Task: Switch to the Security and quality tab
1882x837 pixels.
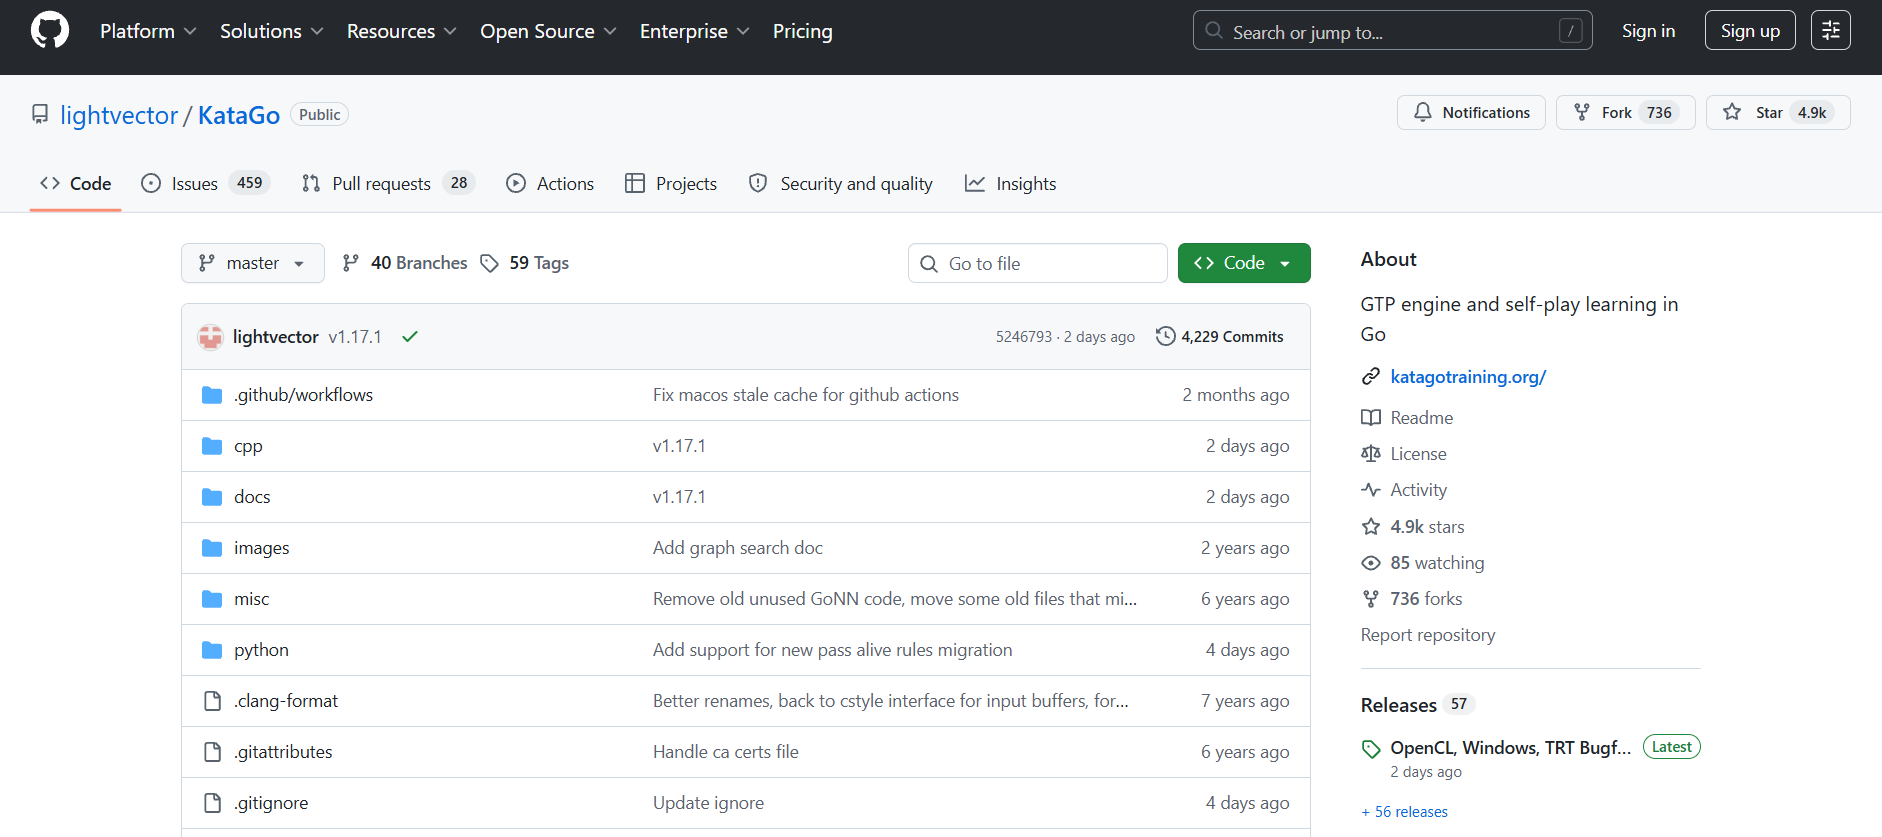Action: click(841, 183)
